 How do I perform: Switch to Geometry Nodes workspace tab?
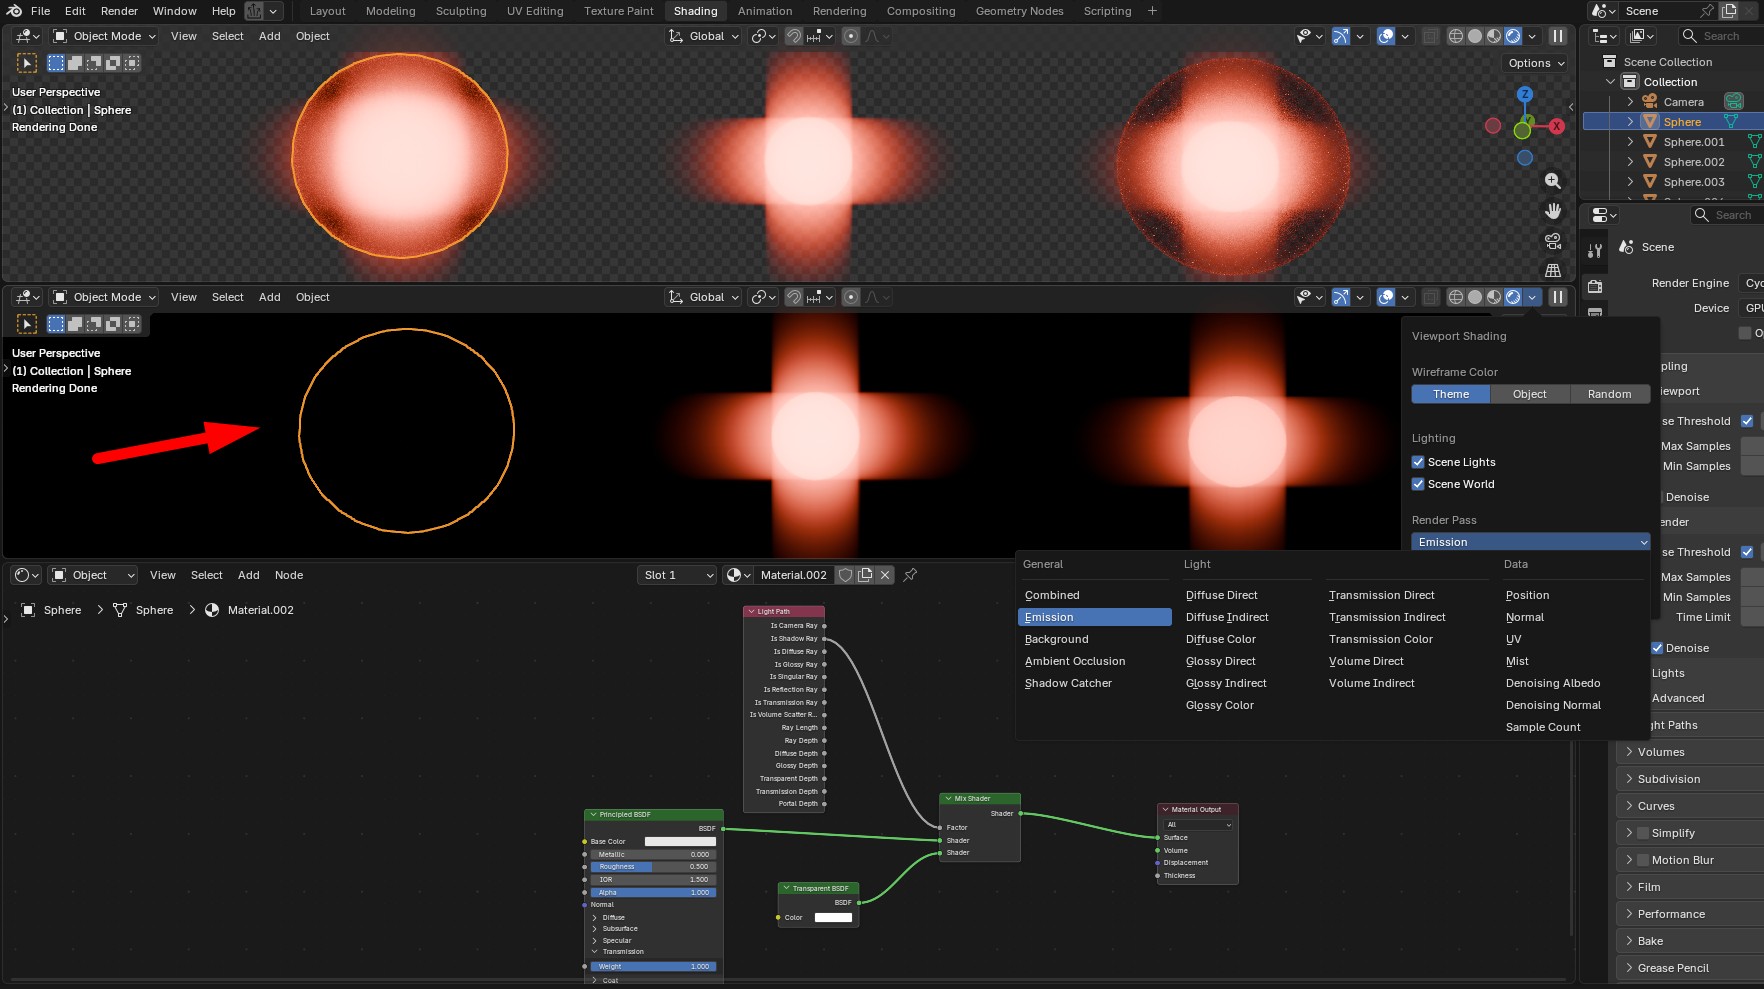click(x=1019, y=11)
